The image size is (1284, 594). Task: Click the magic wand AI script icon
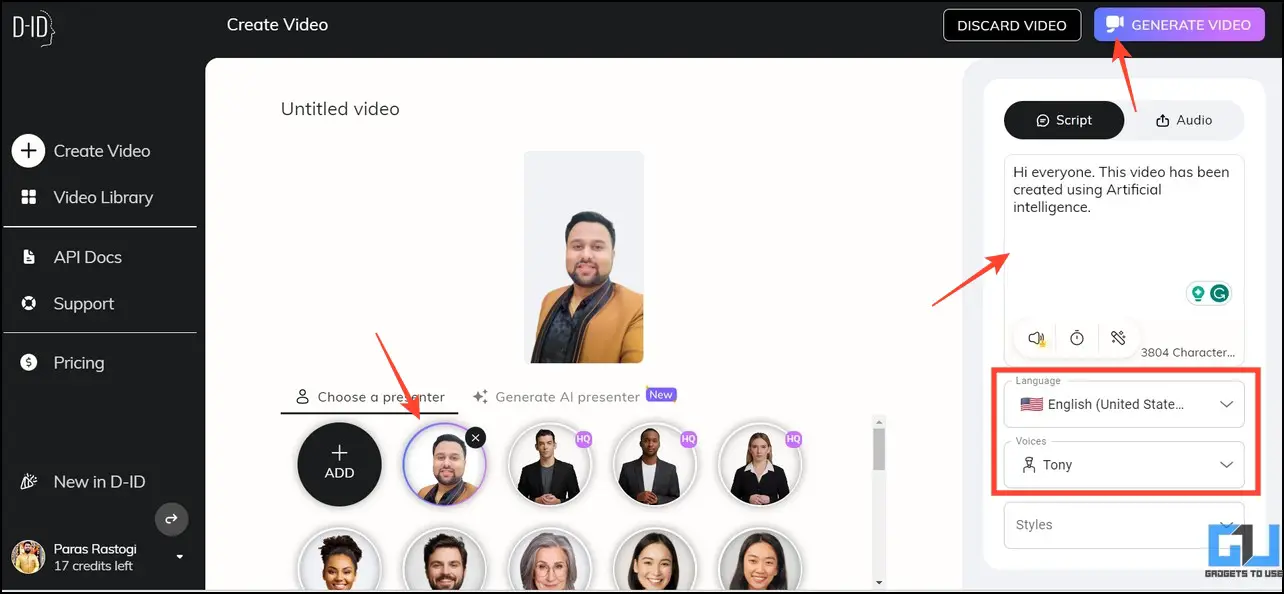point(1117,339)
